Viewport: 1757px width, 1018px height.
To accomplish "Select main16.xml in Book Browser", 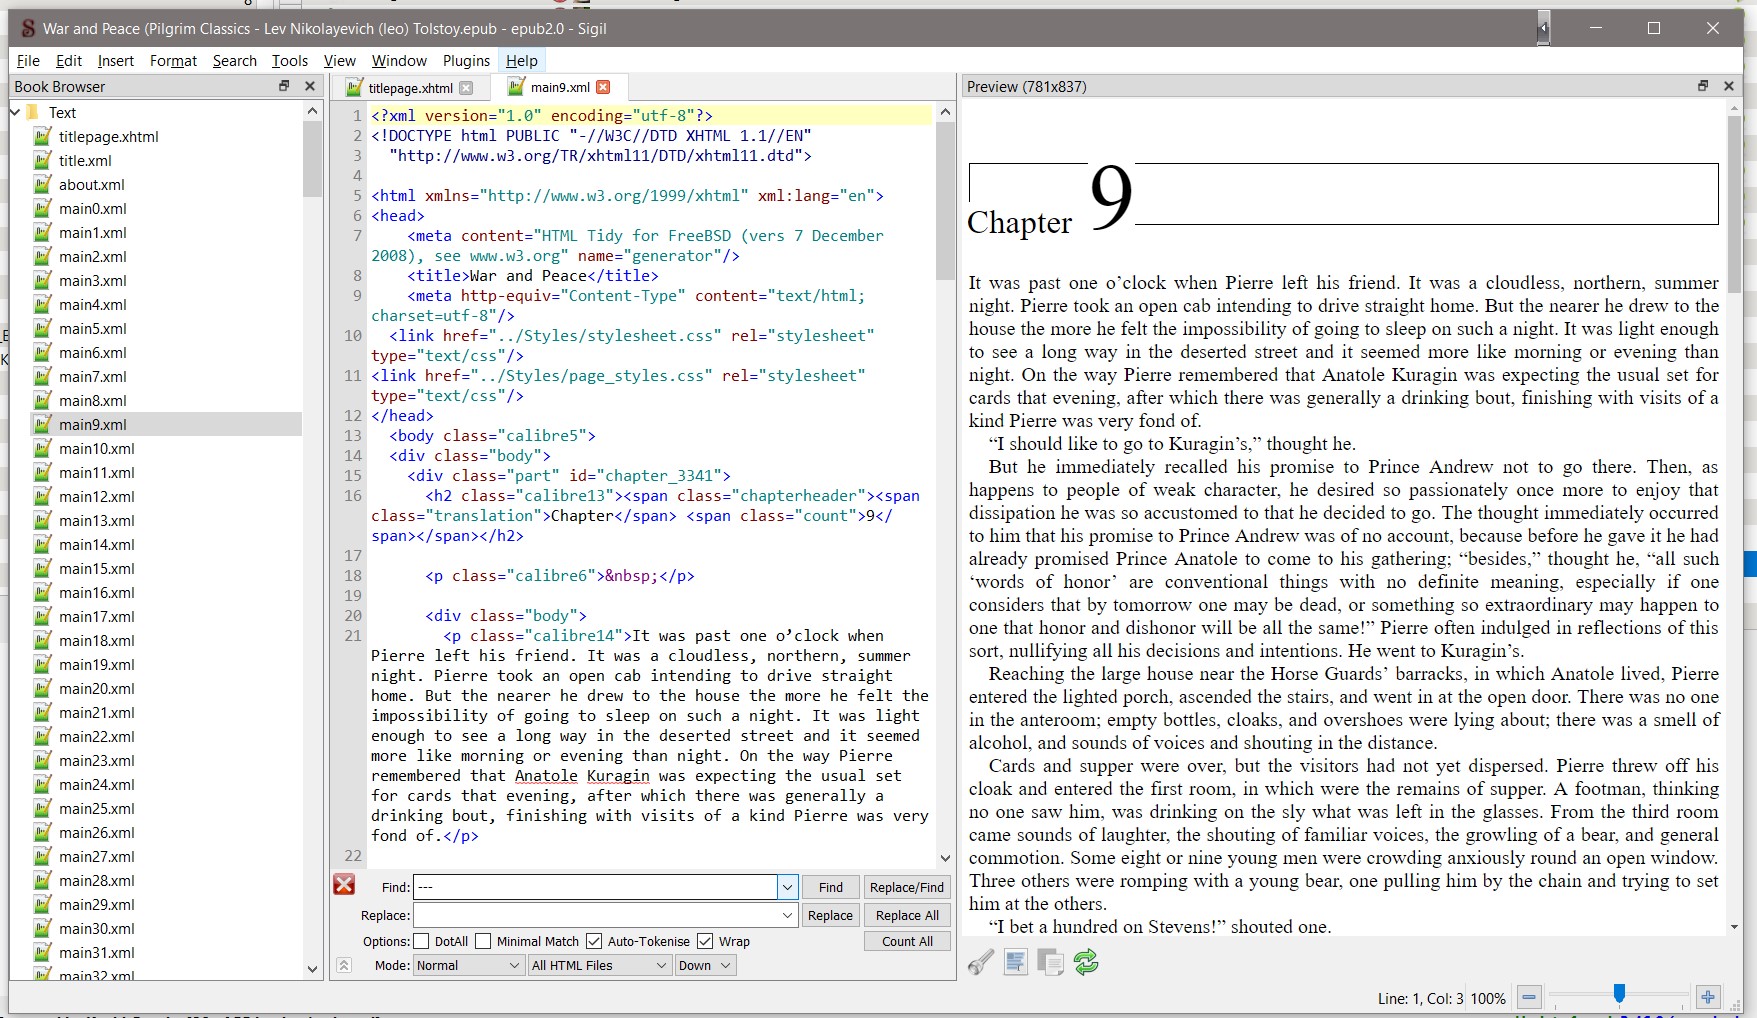I will click(x=97, y=592).
